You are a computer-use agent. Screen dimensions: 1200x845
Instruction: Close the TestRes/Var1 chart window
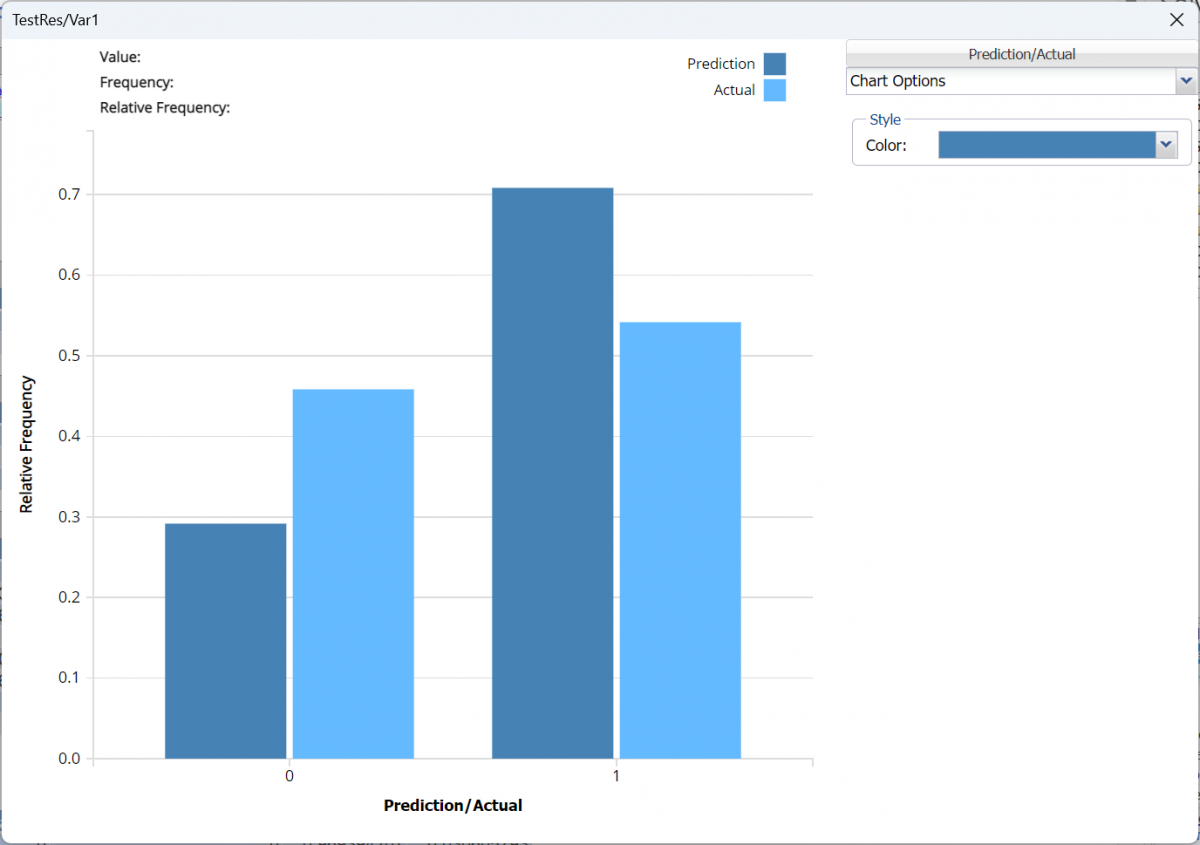(1176, 20)
